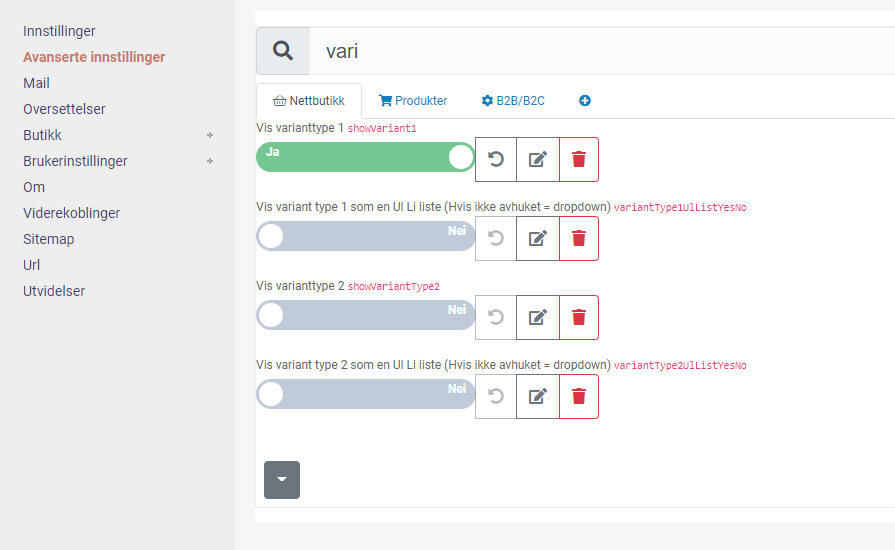Open the B2B/B2C tab
Image resolution: width=895 pixels, height=550 pixels.
click(x=513, y=101)
